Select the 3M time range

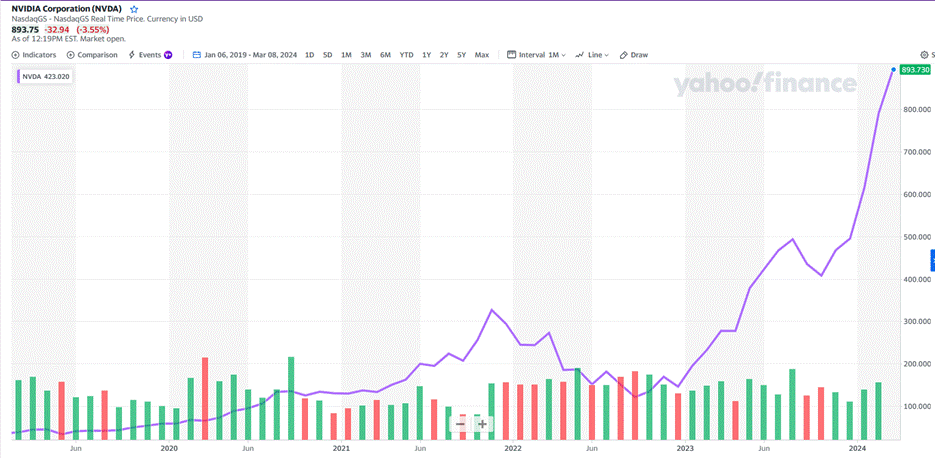[x=366, y=55]
